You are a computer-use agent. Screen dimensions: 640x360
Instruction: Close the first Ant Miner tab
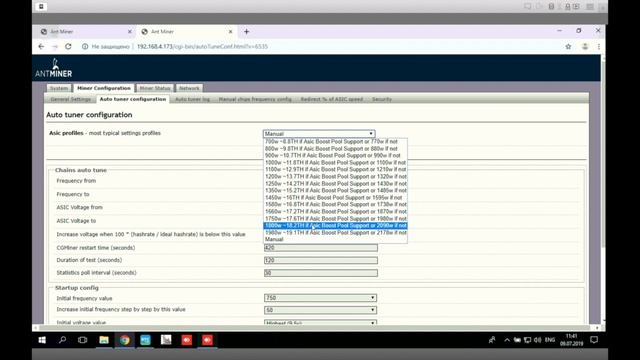coord(130,31)
